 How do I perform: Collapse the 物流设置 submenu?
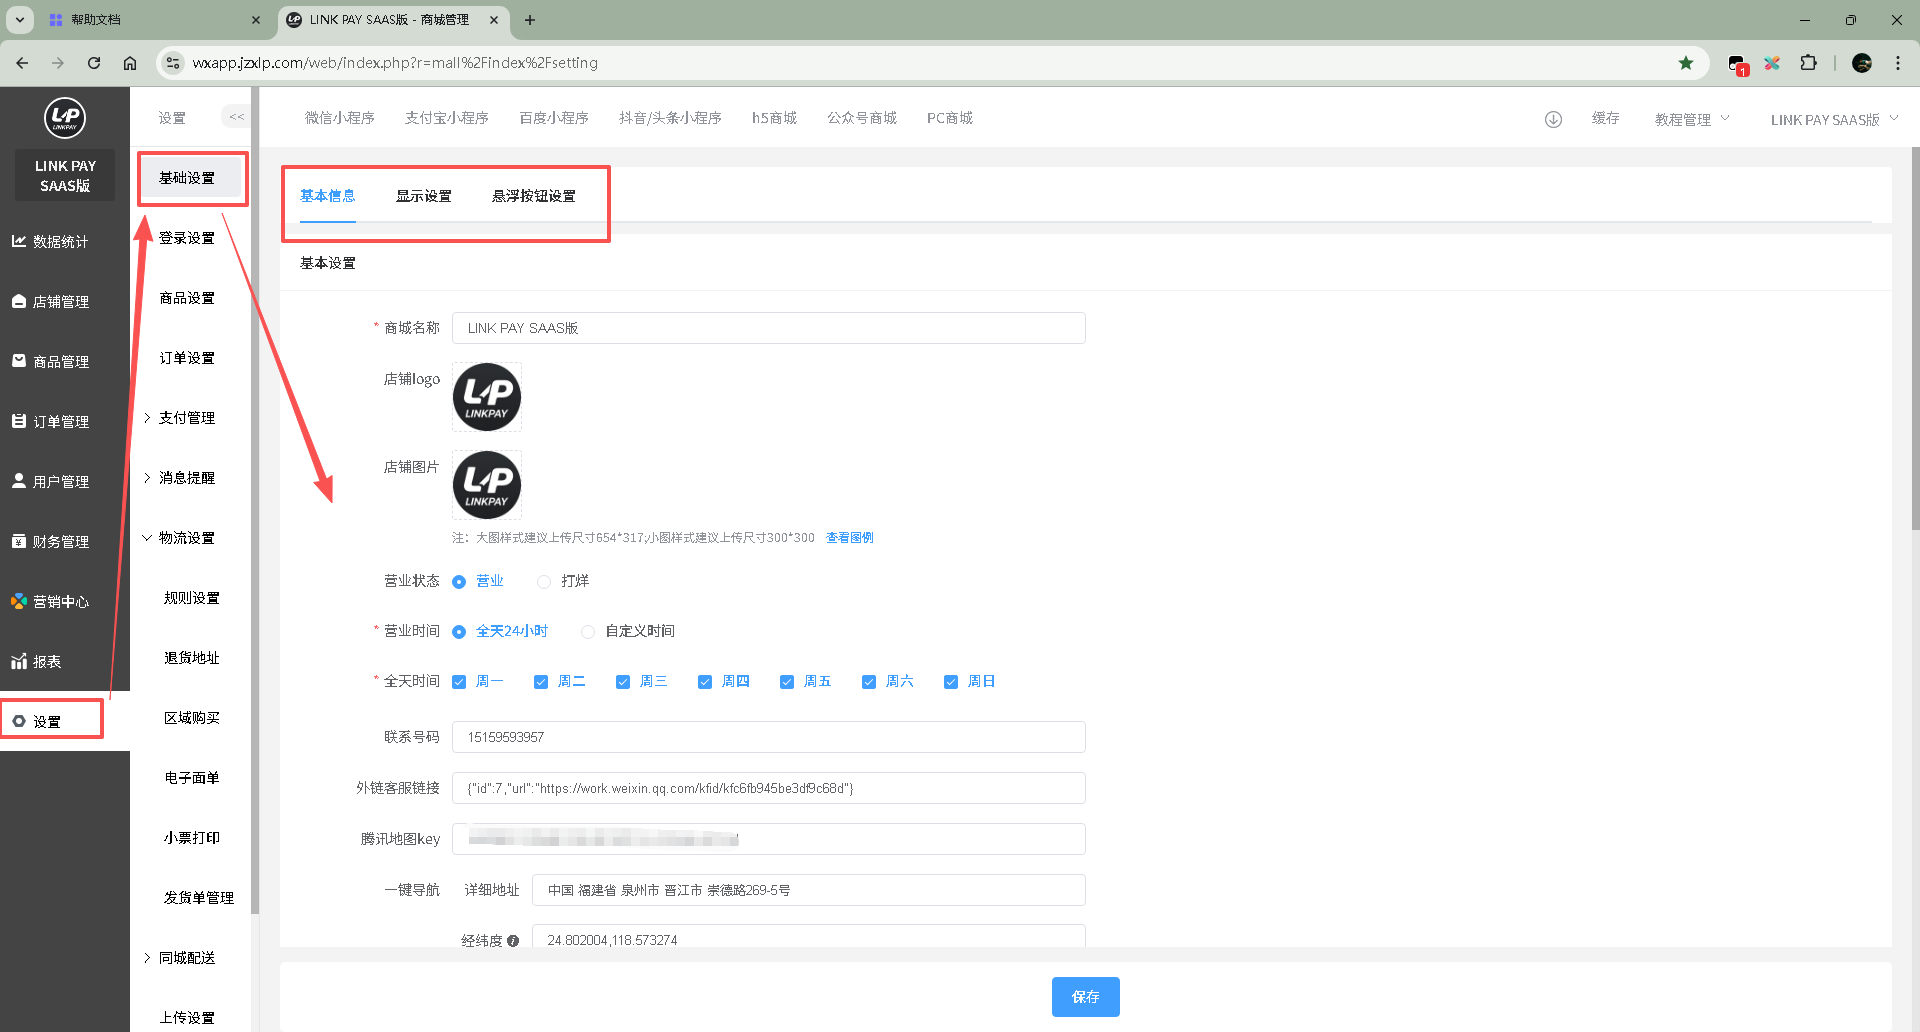tap(186, 538)
